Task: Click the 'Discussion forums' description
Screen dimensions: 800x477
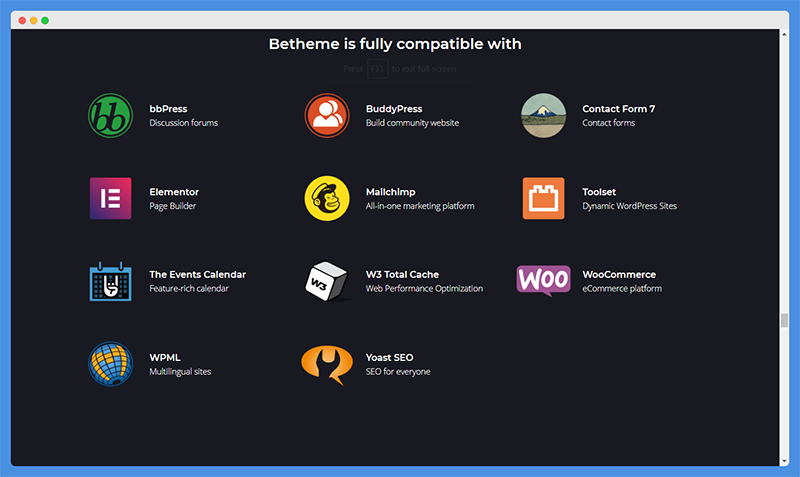Action: [x=184, y=123]
